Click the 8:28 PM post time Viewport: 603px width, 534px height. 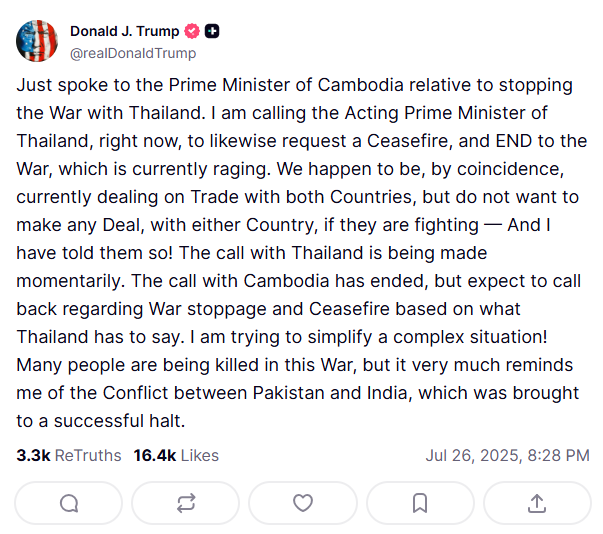click(x=558, y=456)
